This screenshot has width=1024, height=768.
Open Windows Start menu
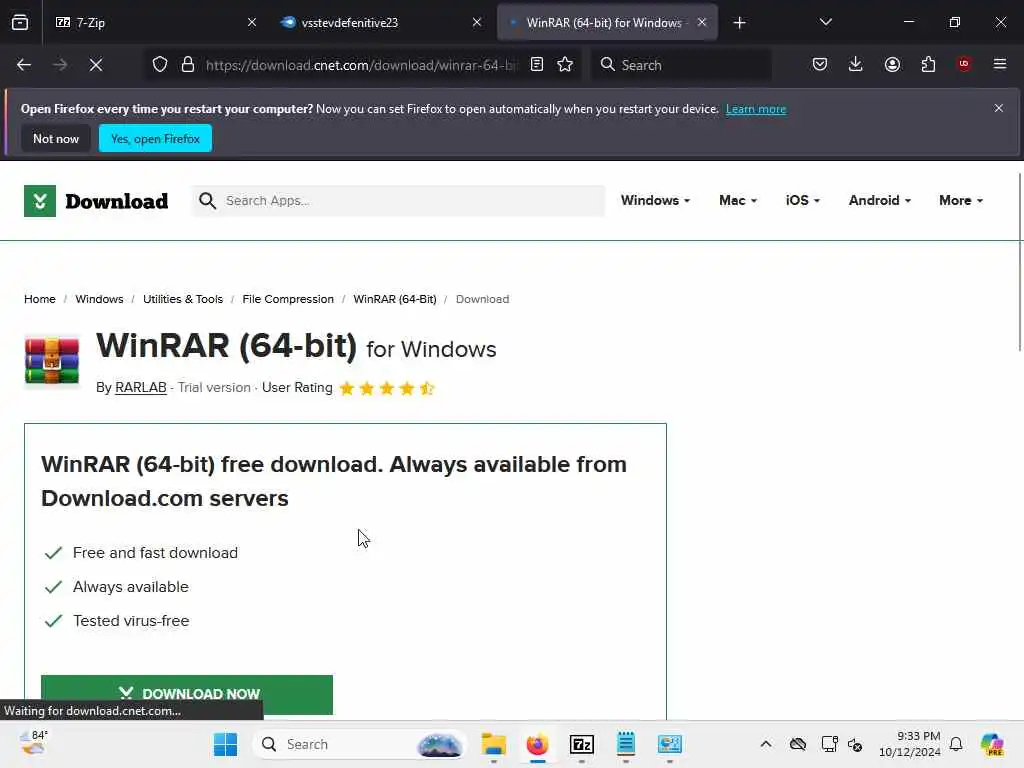pyautogui.click(x=226, y=744)
